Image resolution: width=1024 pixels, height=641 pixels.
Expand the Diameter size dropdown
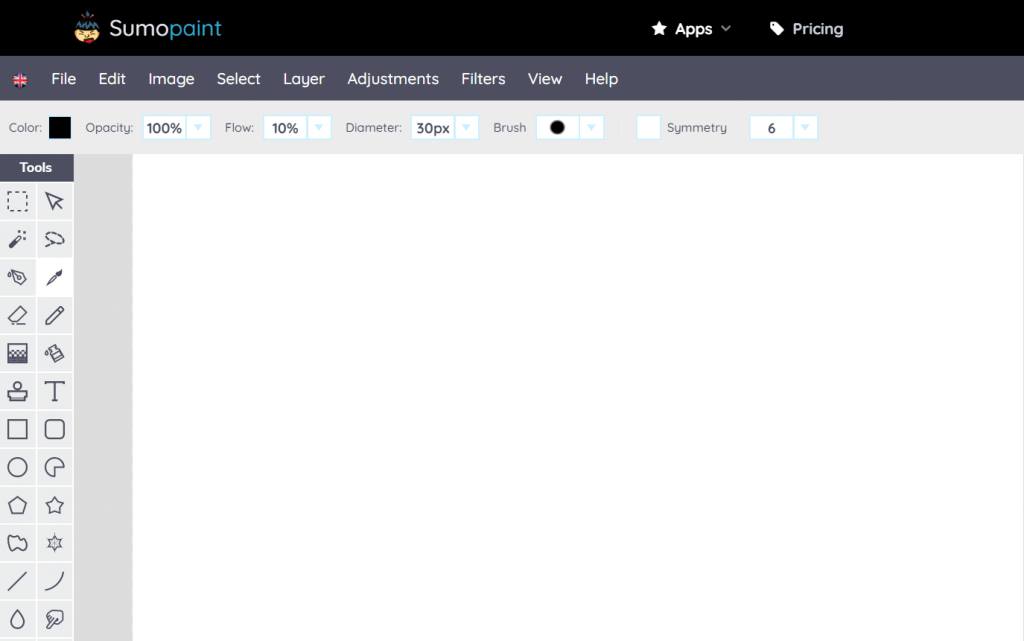coord(466,127)
